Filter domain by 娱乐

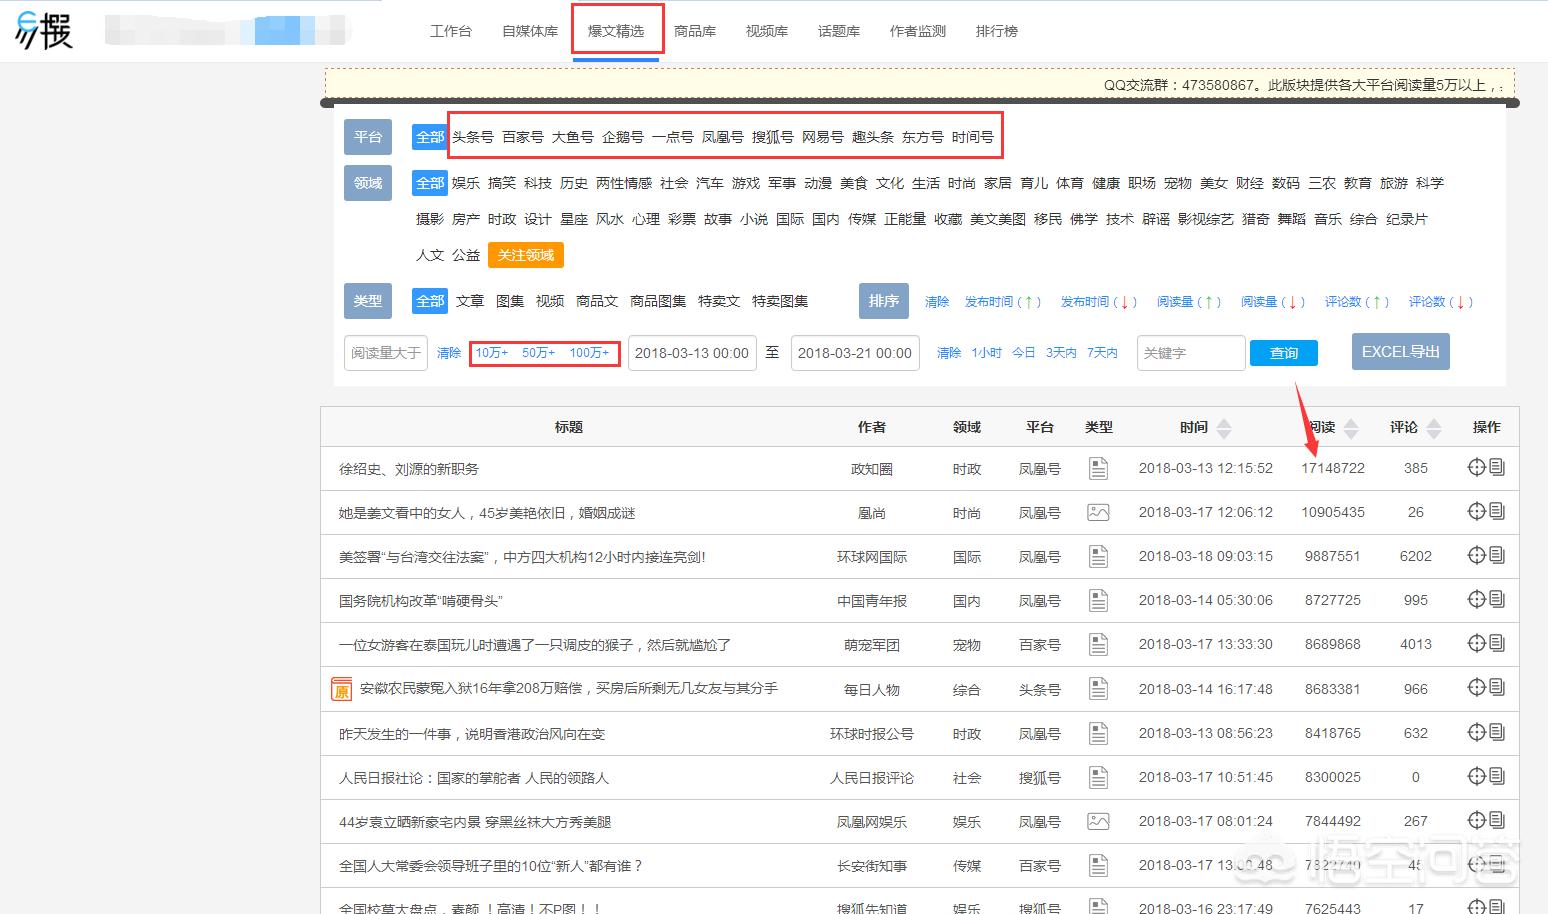click(x=466, y=183)
